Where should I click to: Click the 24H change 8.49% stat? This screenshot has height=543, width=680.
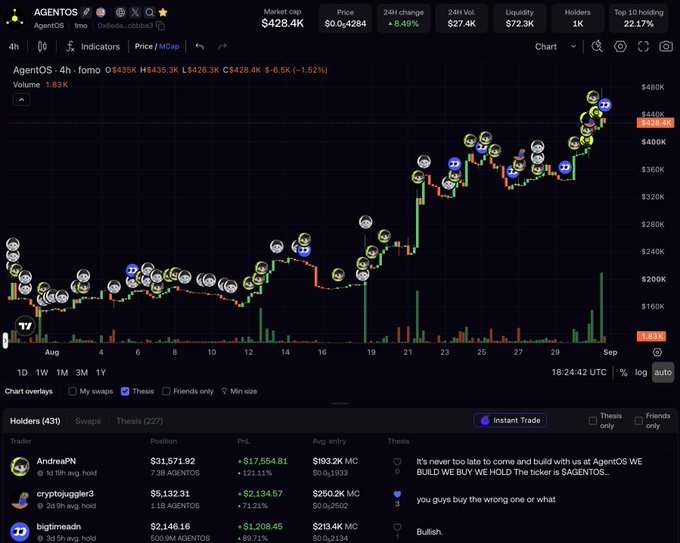[x=403, y=18]
